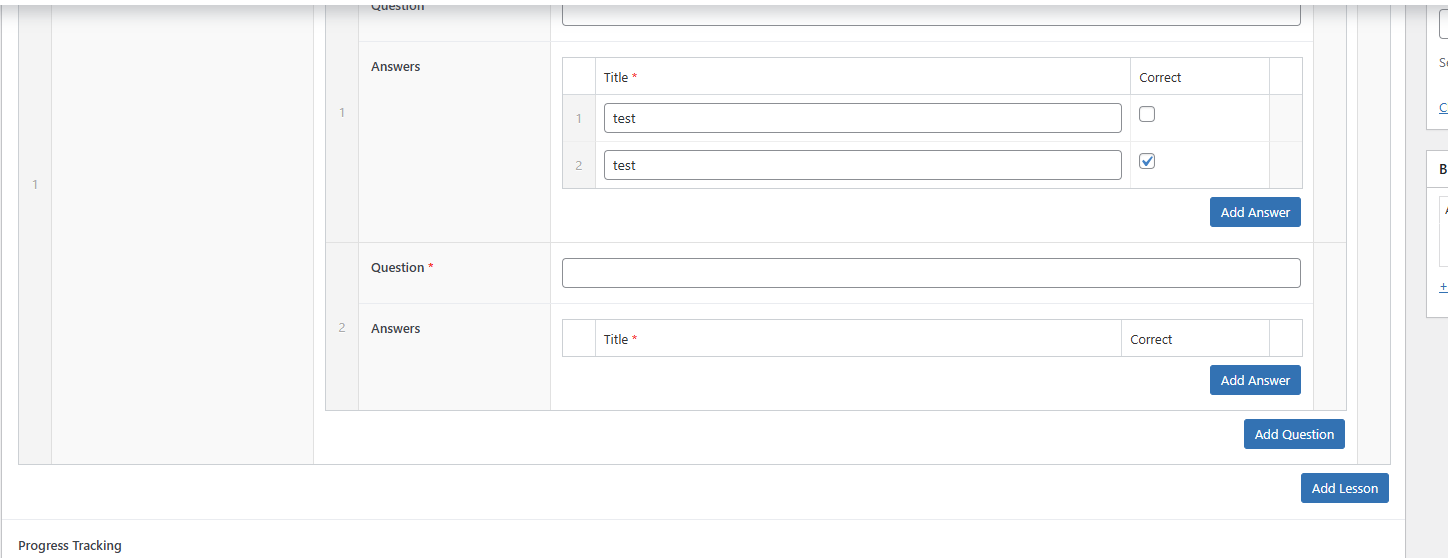The width and height of the screenshot is (1448, 558).
Task: Uncheck the Correct box for answer 2
Action: click(1147, 161)
